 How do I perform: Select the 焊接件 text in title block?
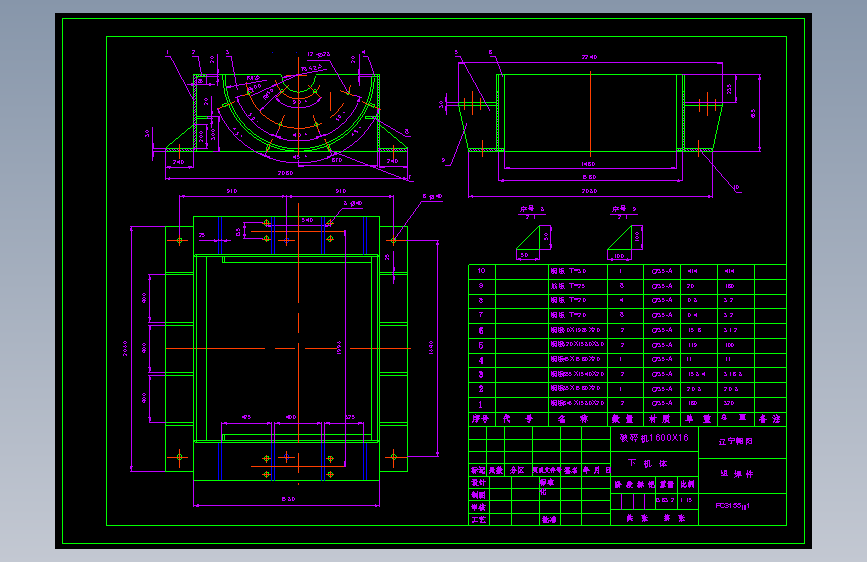(x=737, y=474)
